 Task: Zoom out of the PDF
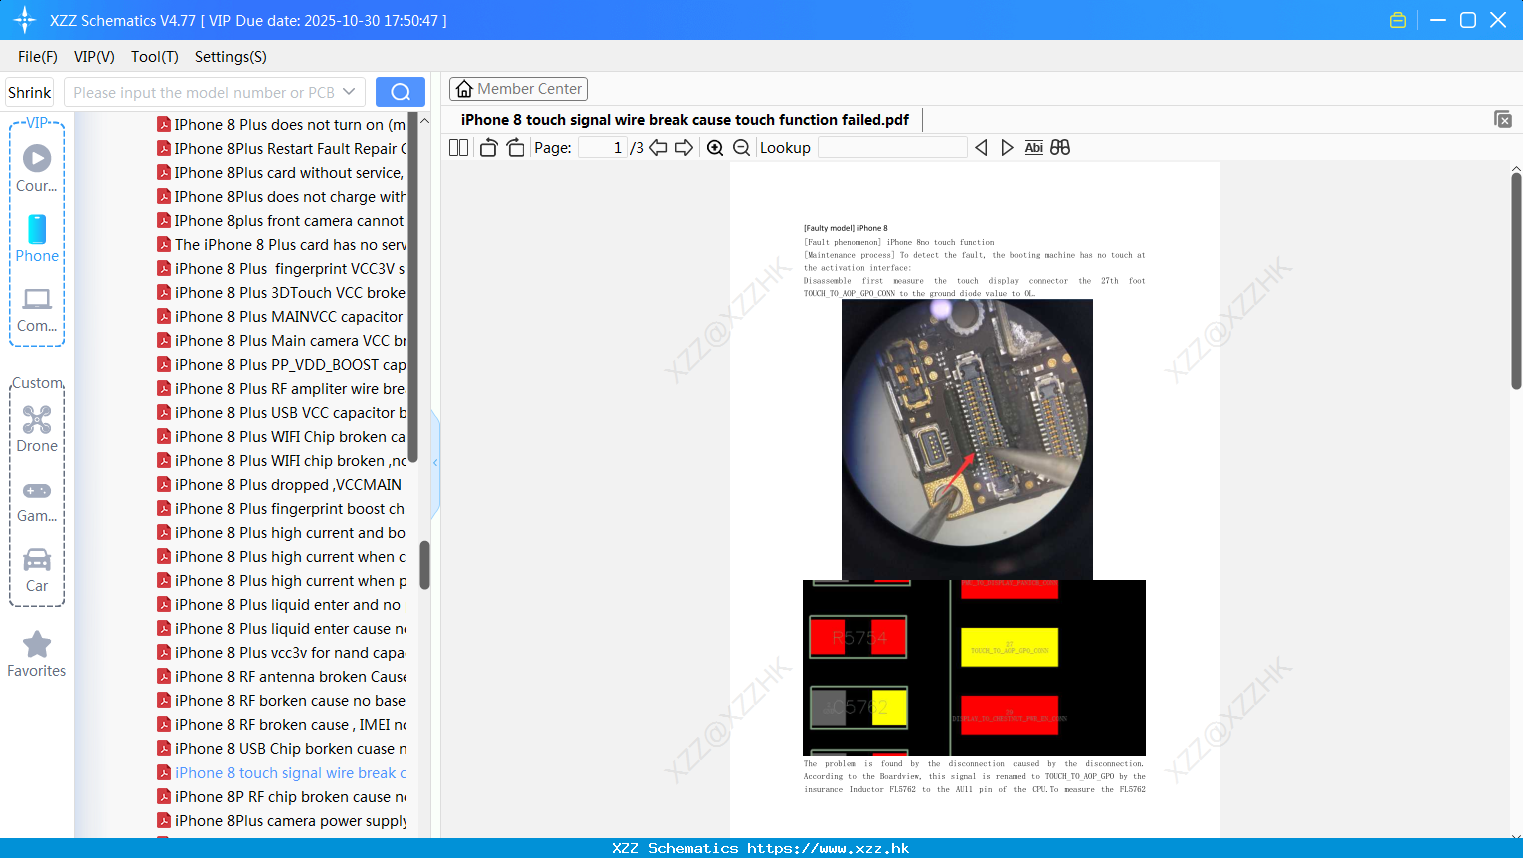pos(741,148)
